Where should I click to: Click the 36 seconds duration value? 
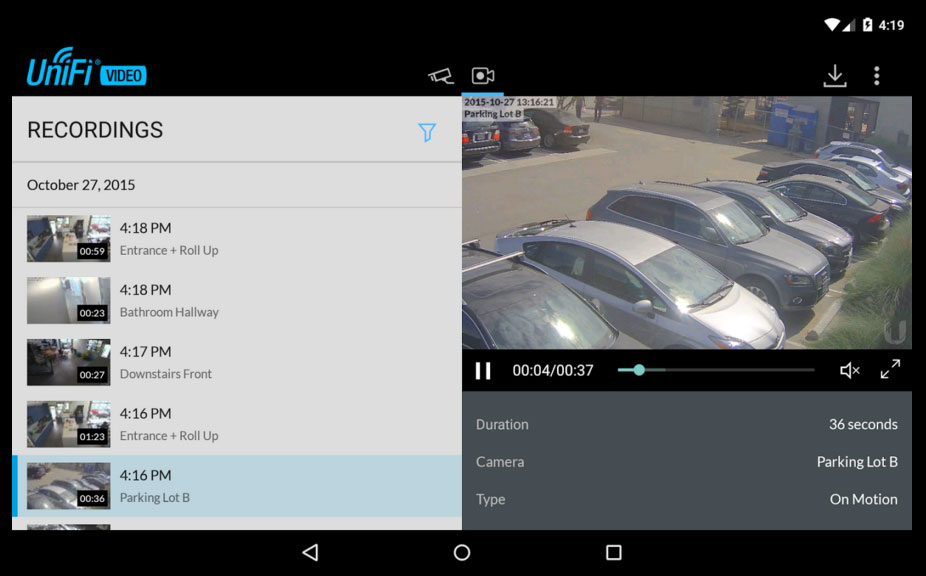[863, 424]
